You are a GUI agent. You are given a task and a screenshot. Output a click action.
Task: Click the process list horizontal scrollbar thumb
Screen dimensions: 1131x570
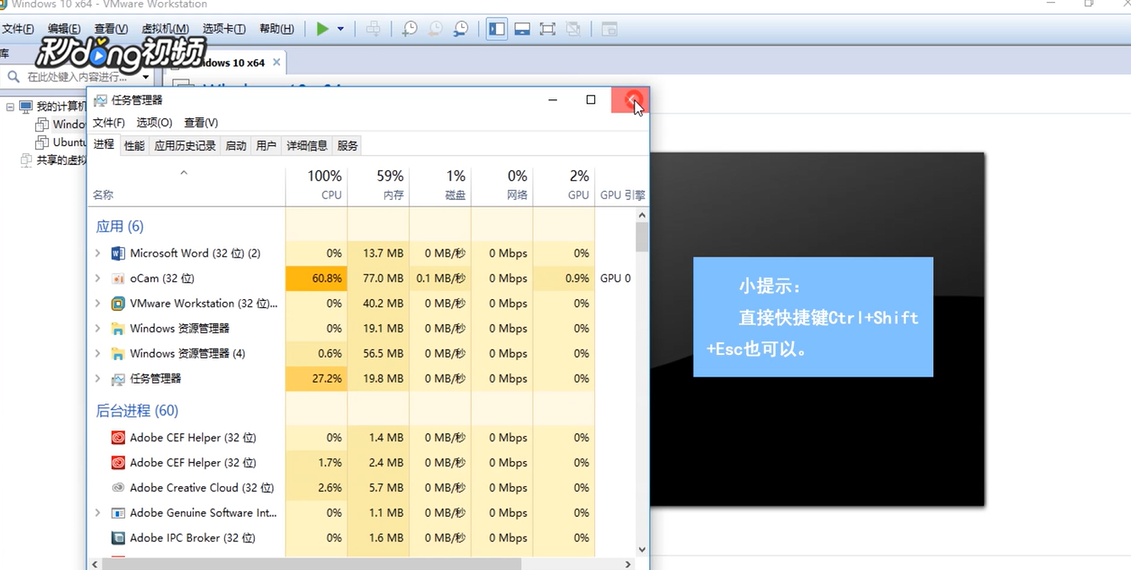[310, 564]
